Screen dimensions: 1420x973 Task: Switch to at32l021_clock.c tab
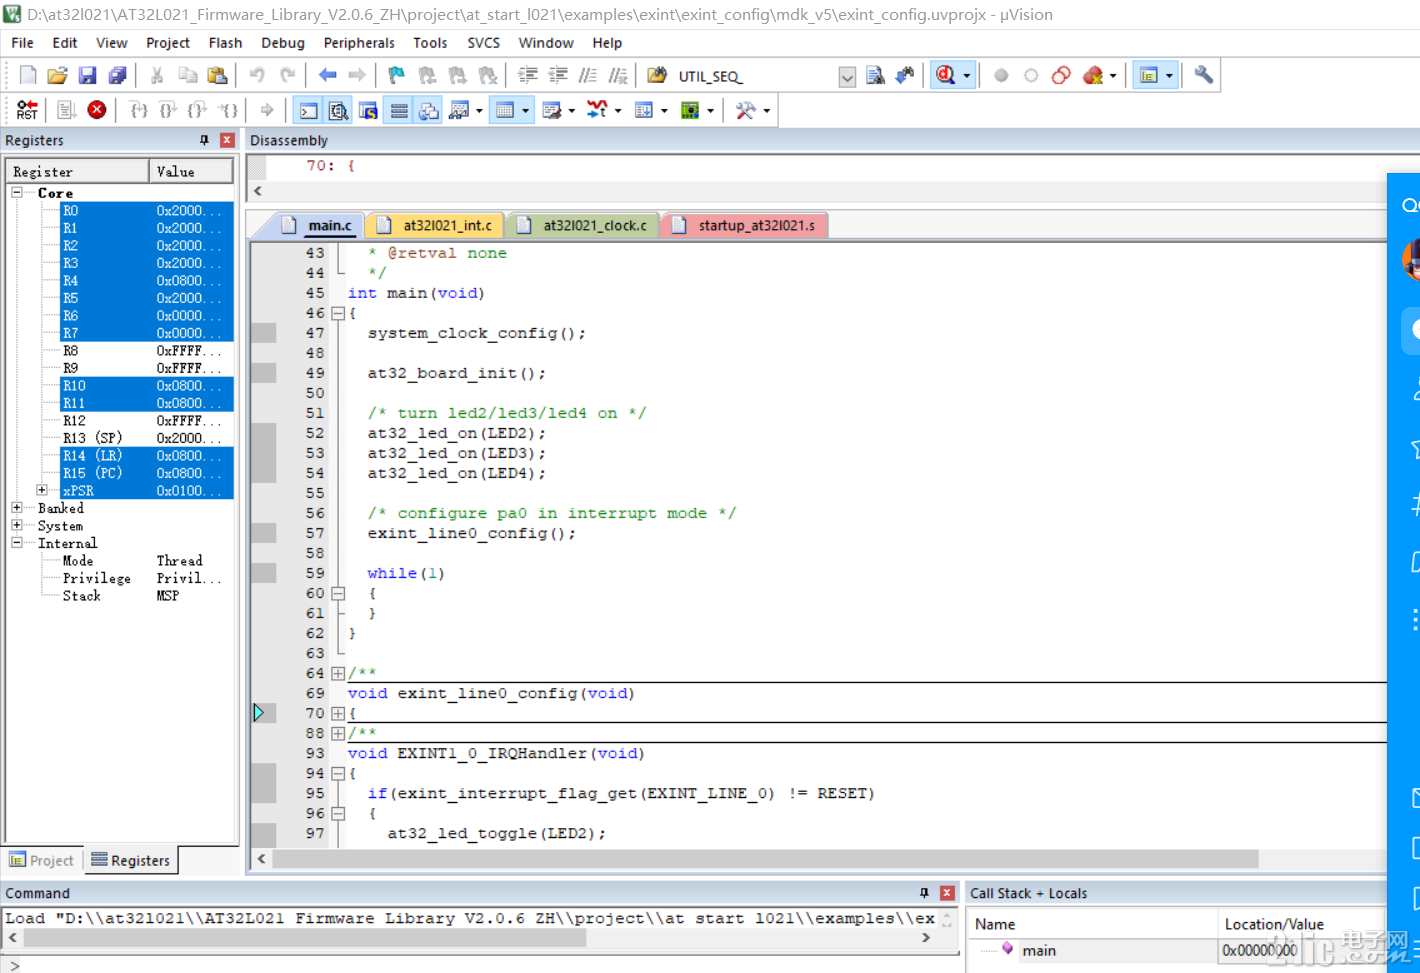[584, 225]
